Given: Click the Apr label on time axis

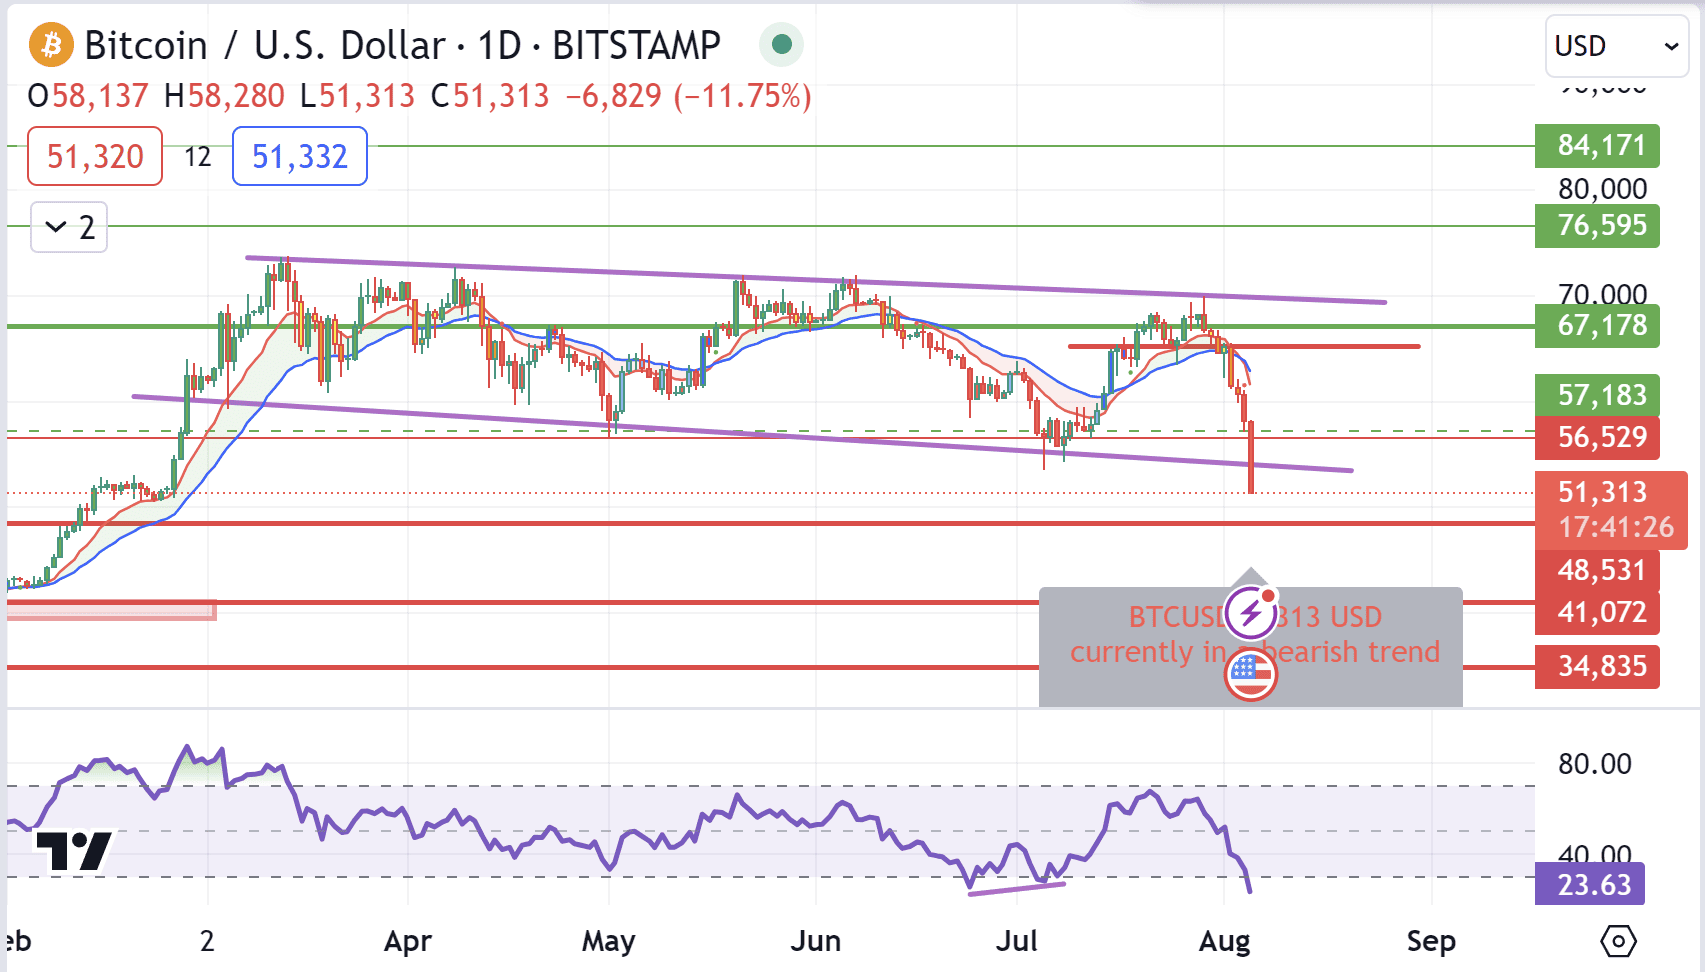Looking at the screenshot, I should (408, 941).
